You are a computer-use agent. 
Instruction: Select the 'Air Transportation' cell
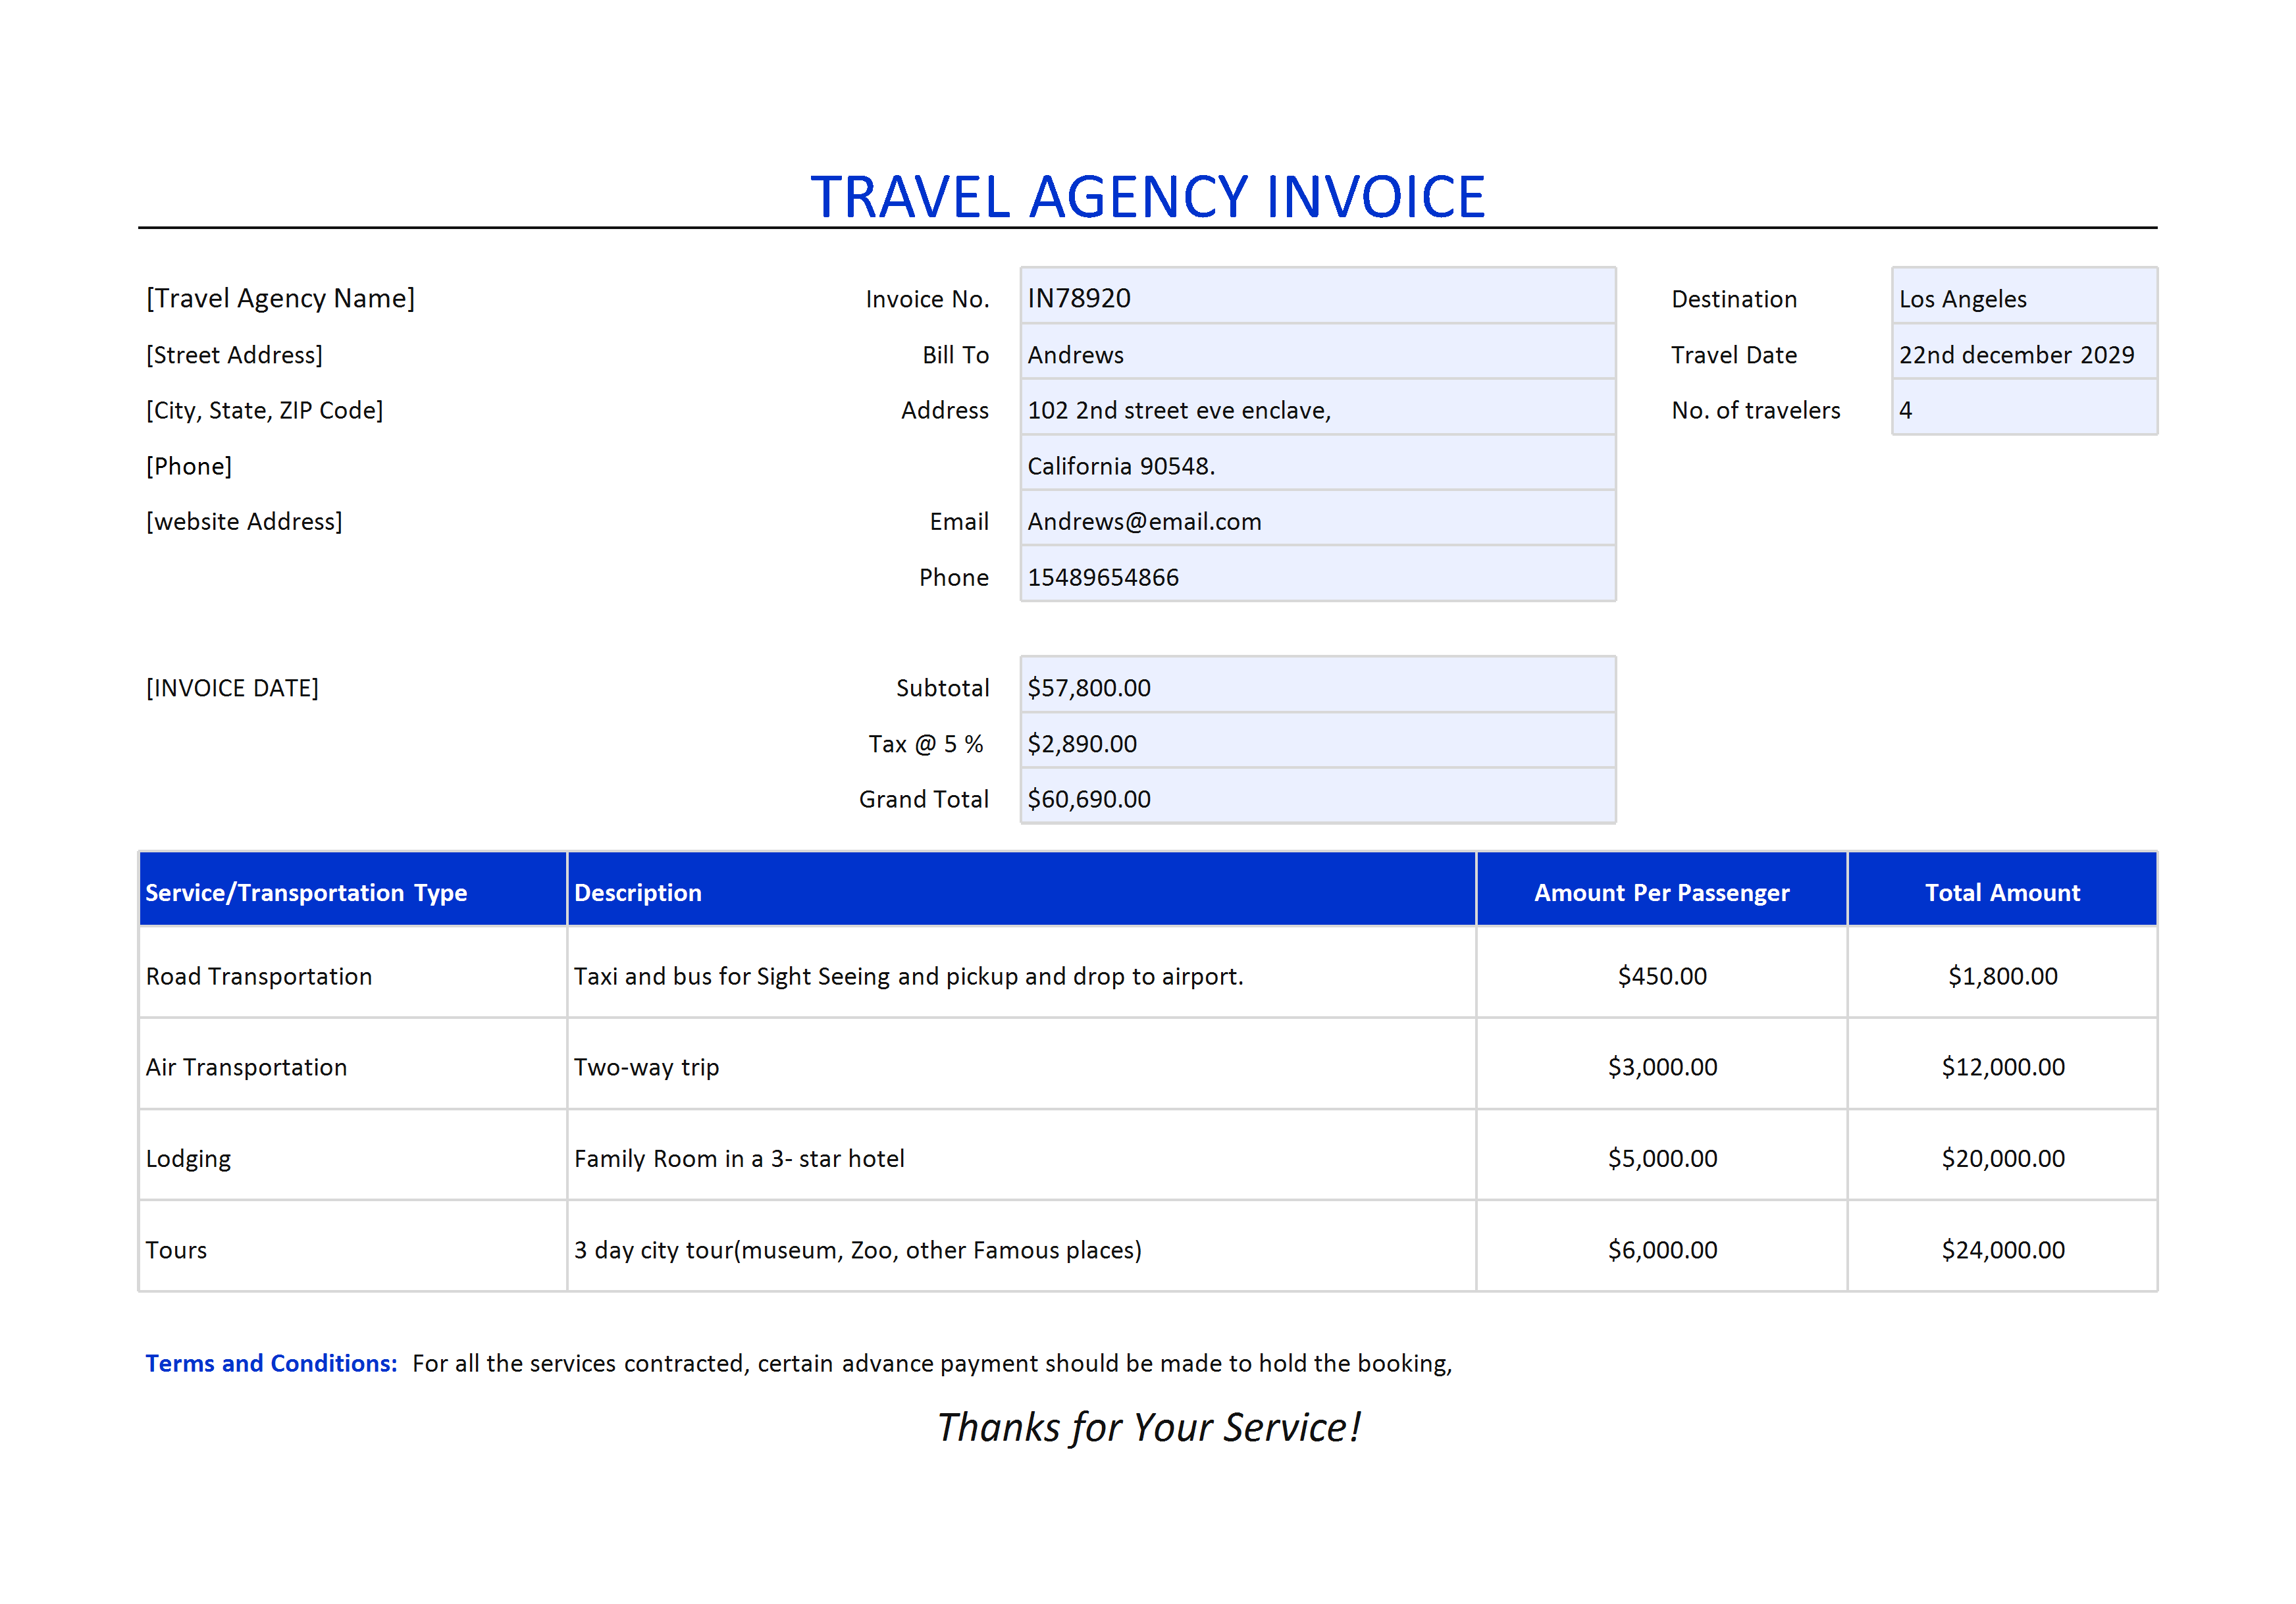click(x=353, y=1064)
